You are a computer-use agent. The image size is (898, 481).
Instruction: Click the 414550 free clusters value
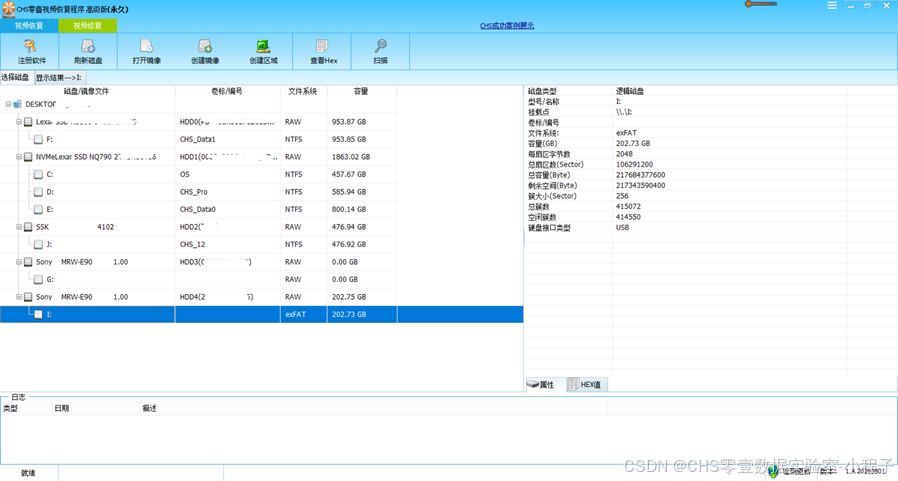[628, 217]
